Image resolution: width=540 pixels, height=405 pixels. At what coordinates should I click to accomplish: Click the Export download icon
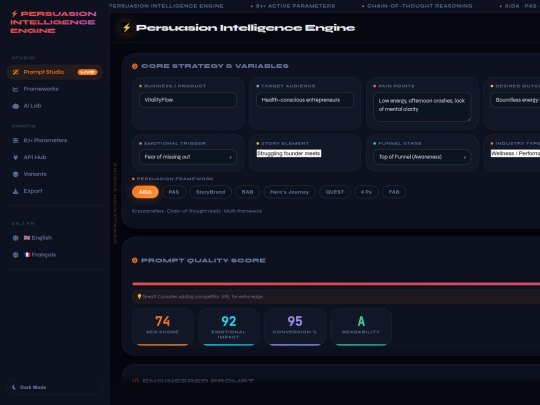[15, 191]
